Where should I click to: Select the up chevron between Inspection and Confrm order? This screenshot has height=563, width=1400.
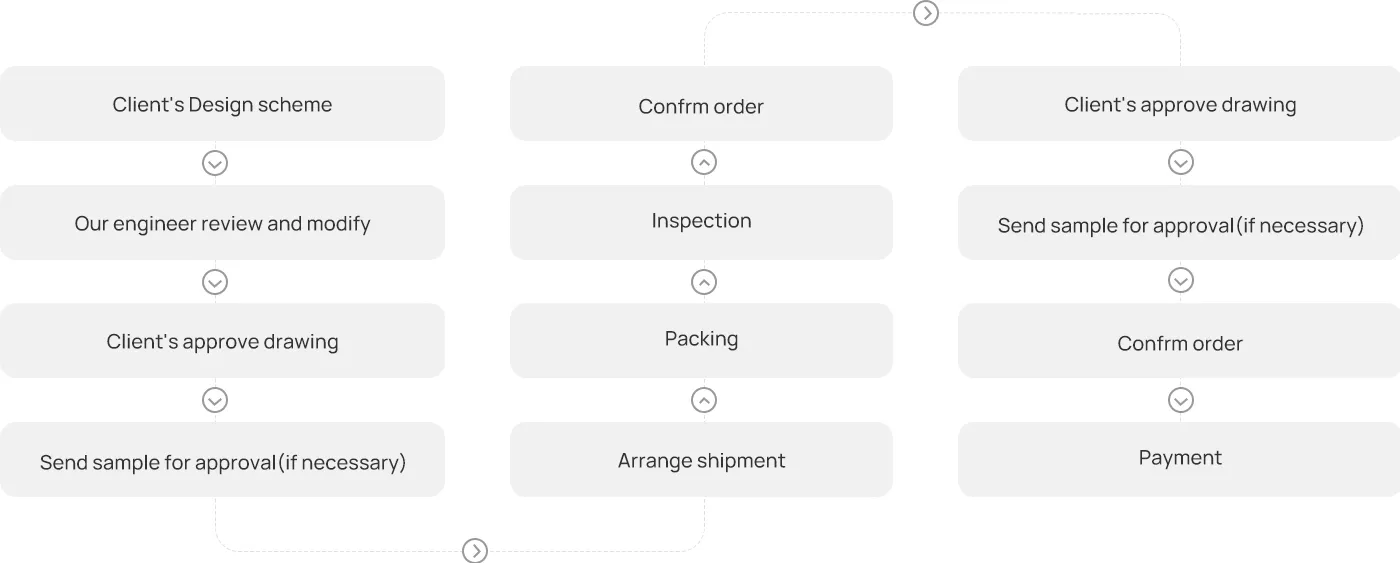tap(704, 162)
